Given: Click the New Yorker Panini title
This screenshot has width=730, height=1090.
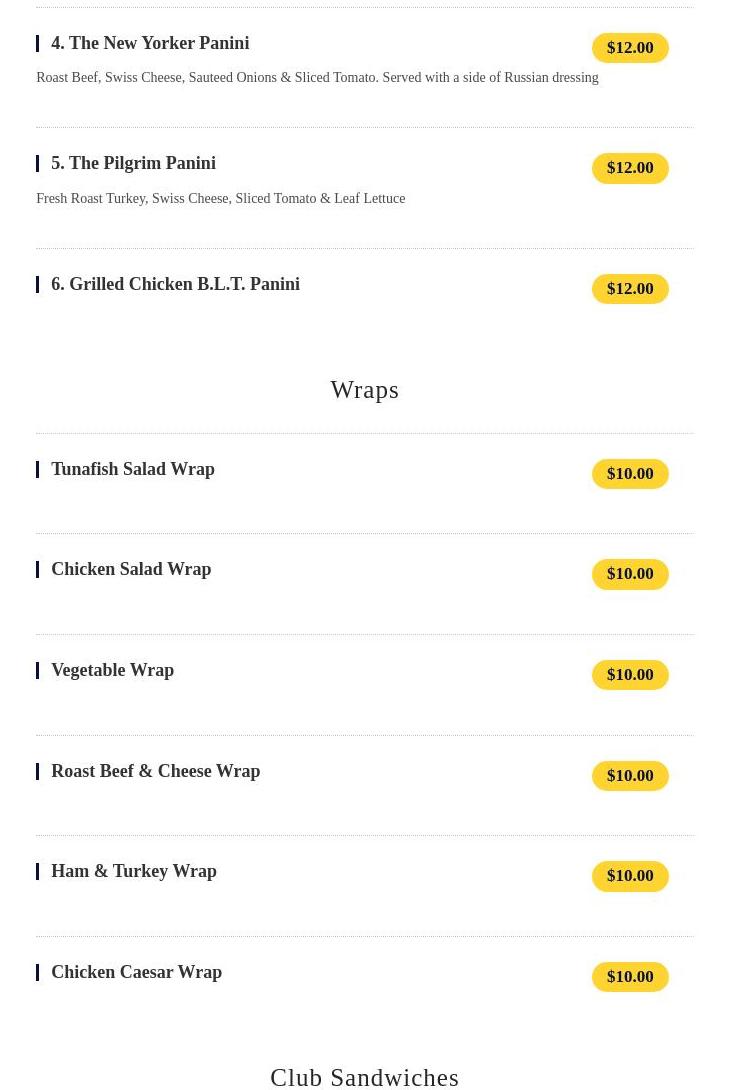Looking at the screenshot, I should coord(150,43).
